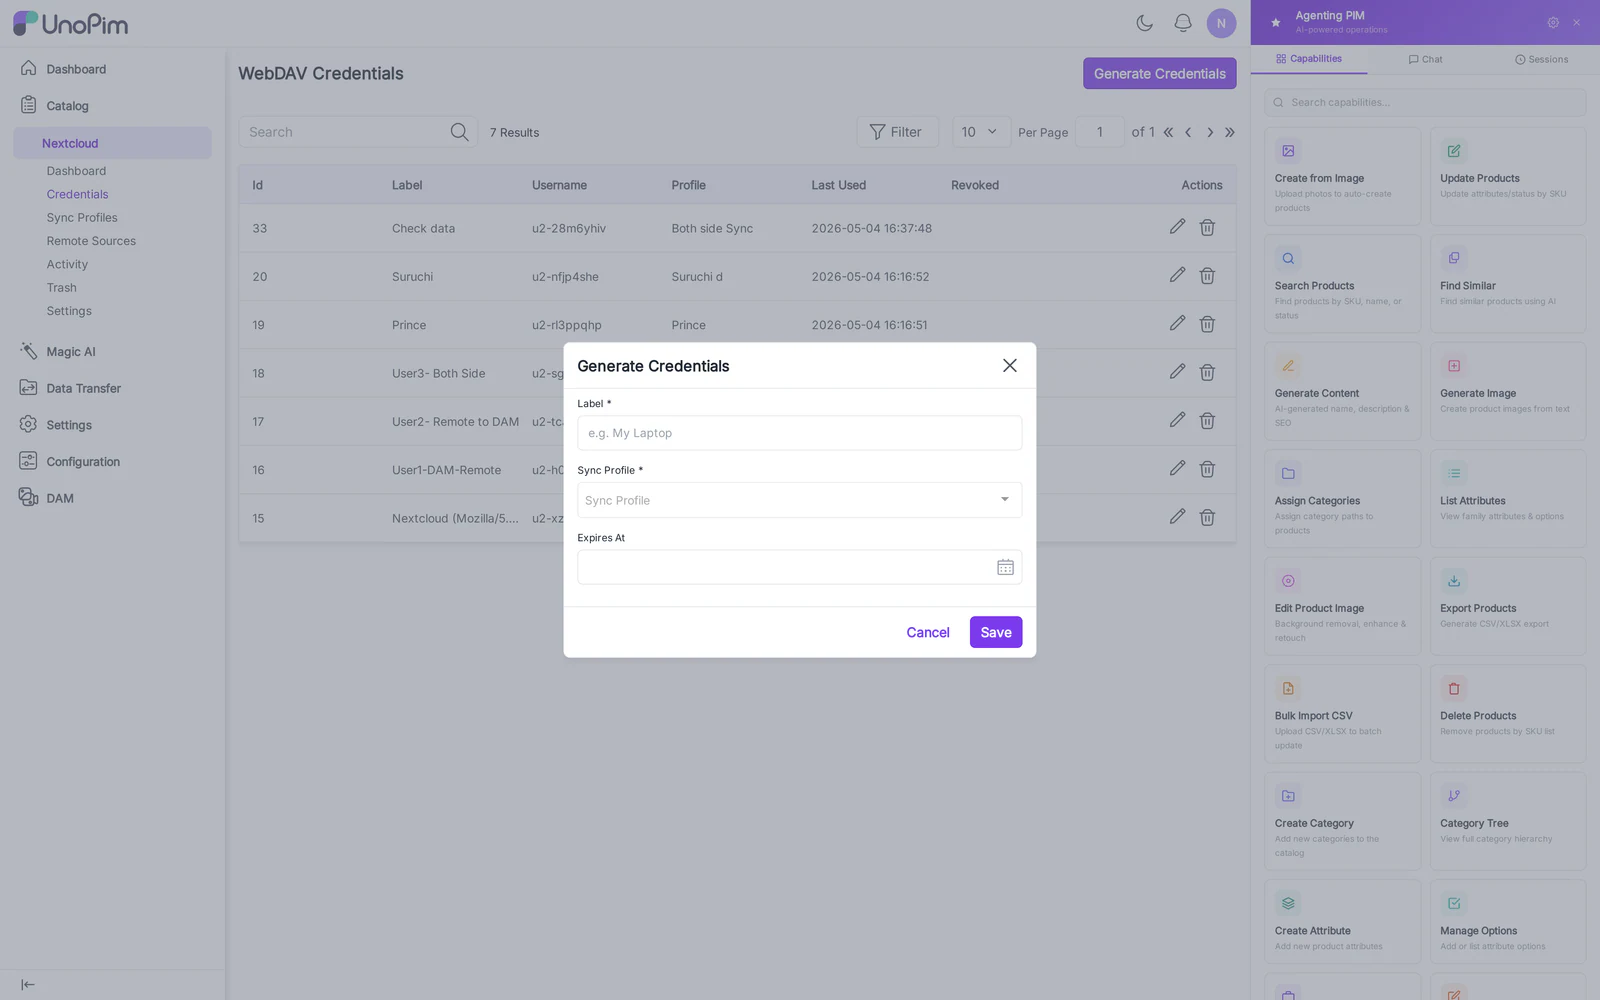
Task: Open Sync Profiles submenu item
Action: point(82,217)
